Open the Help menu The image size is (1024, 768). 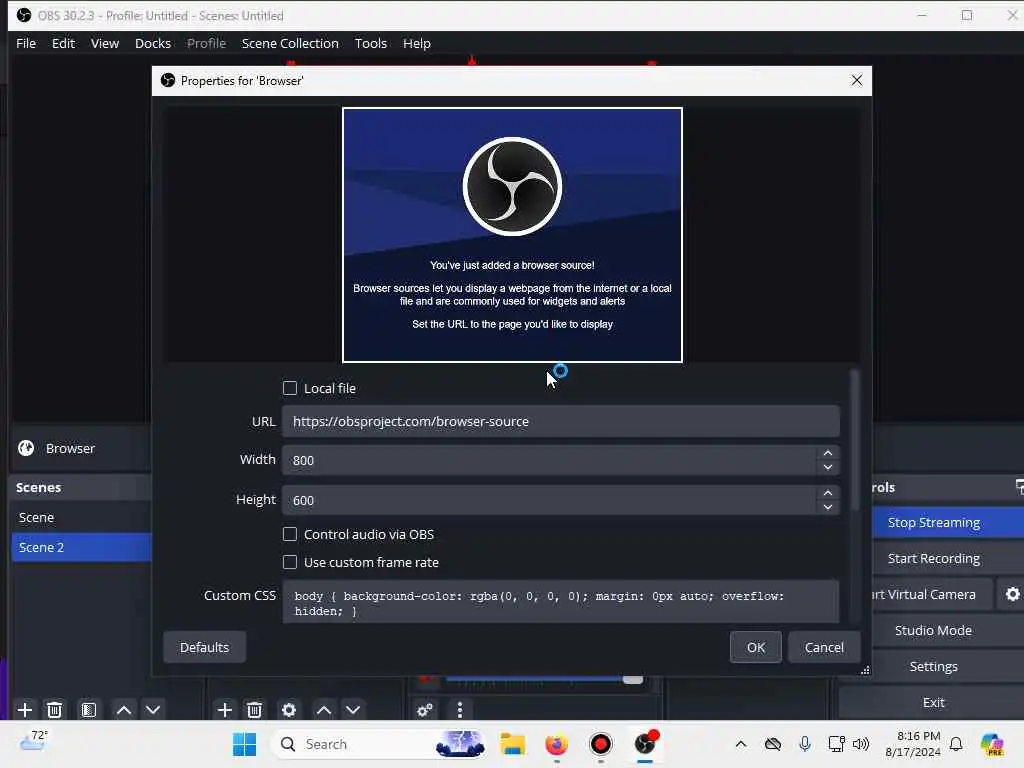(x=417, y=43)
